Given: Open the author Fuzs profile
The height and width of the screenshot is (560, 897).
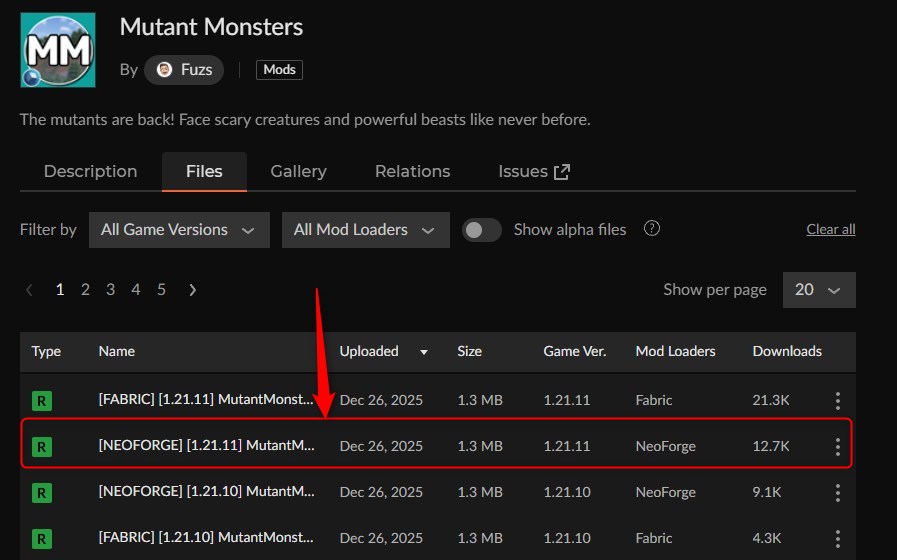Looking at the screenshot, I should click(x=184, y=70).
